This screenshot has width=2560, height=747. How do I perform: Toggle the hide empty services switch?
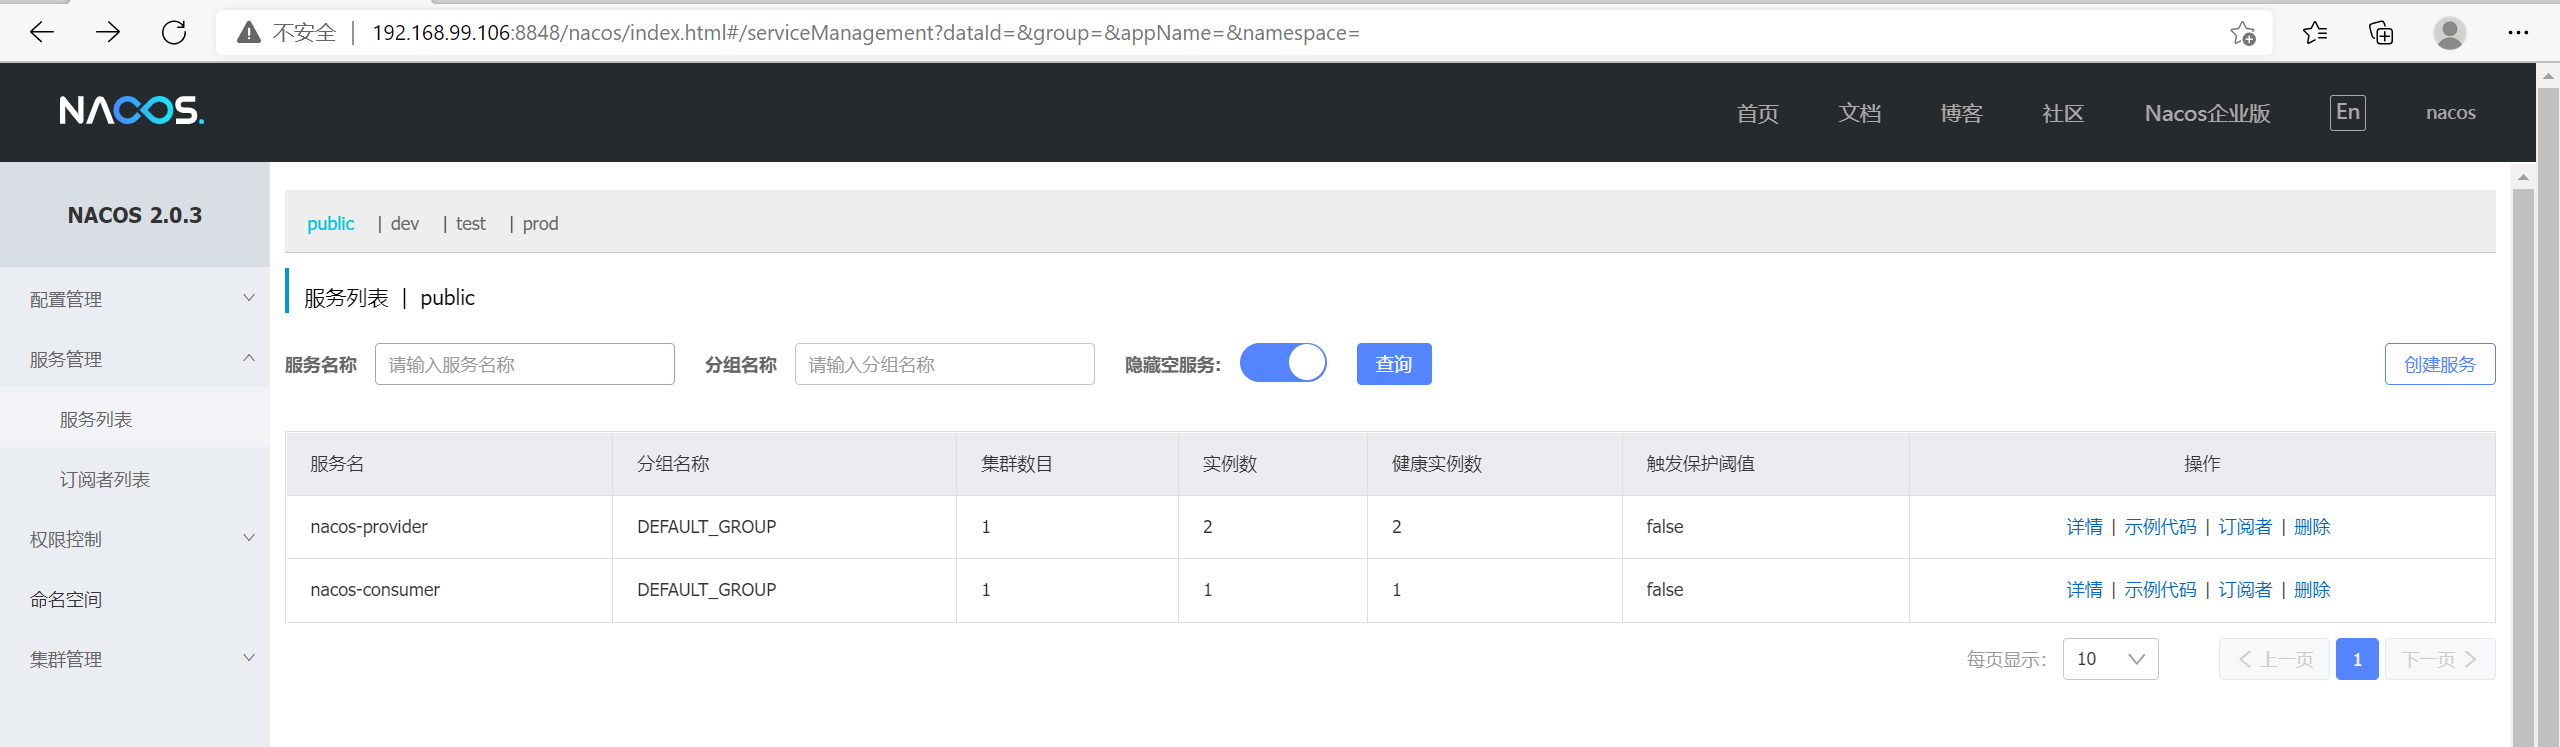pos(1283,363)
